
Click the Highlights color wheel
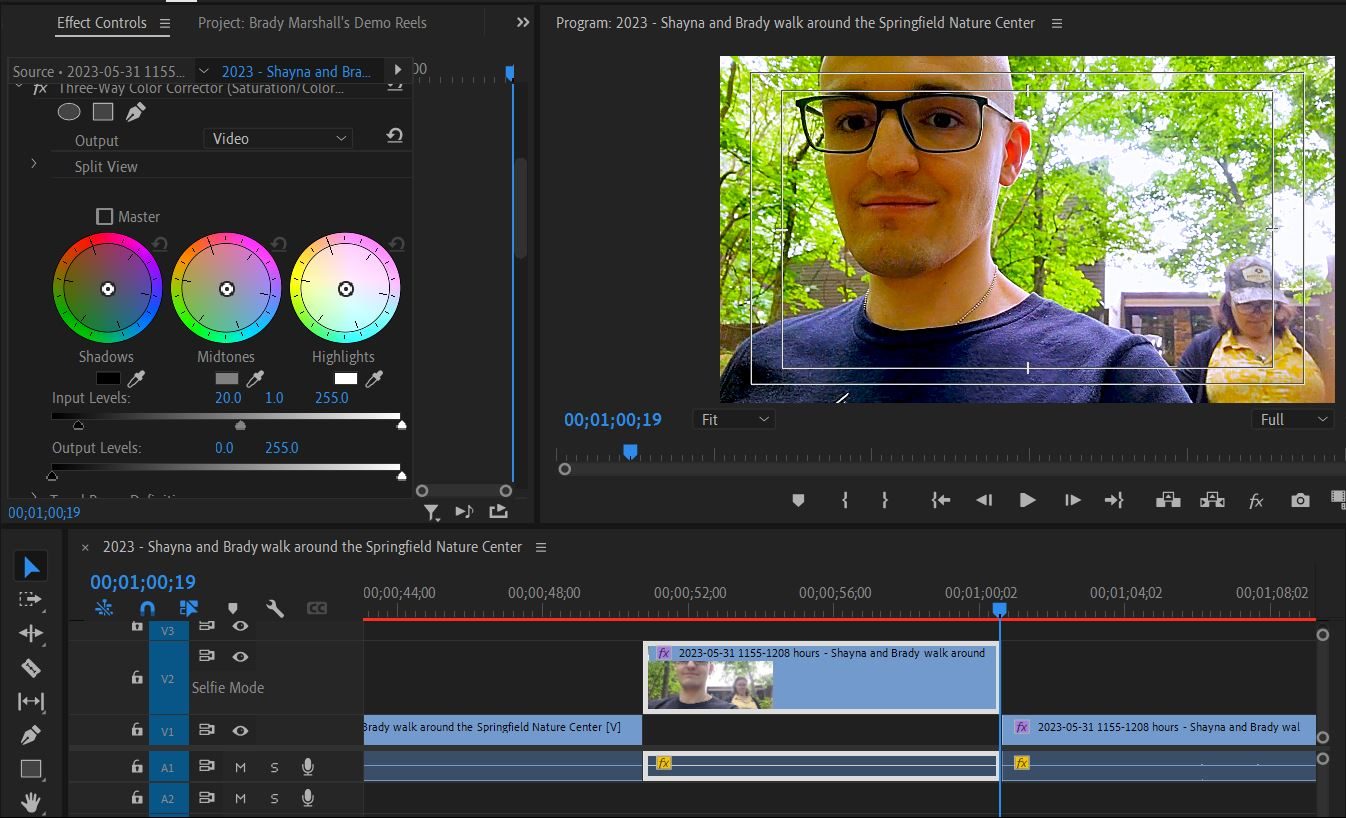pos(345,288)
